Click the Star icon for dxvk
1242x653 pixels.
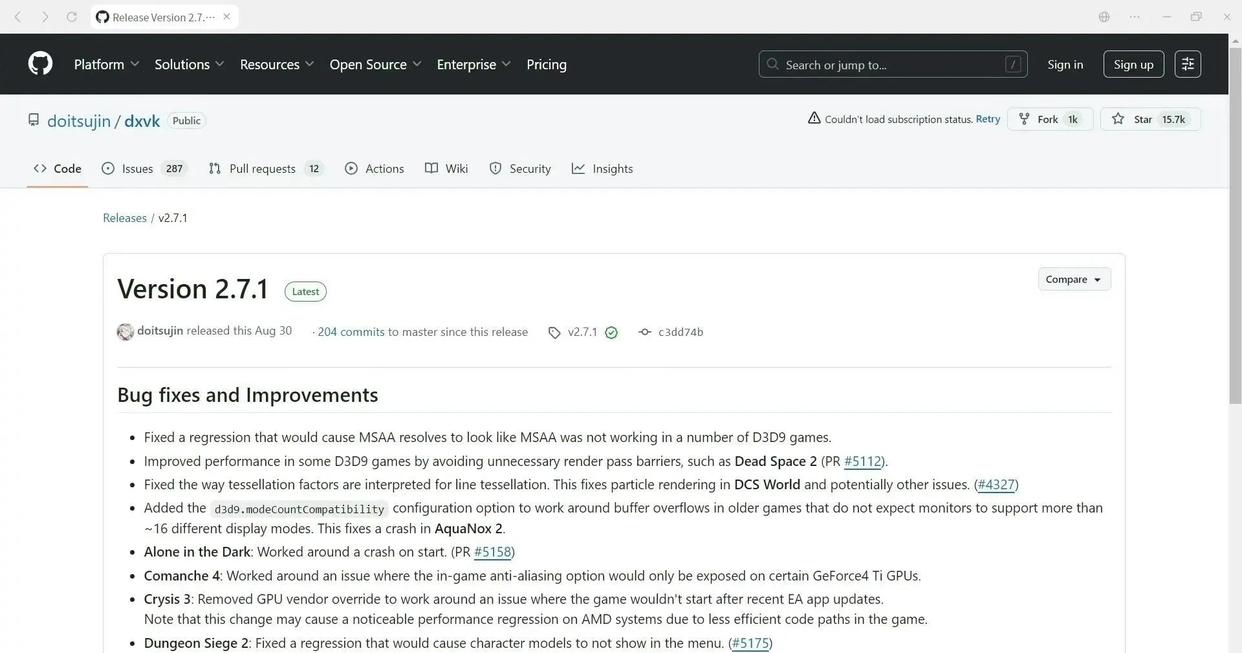coord(1118,119)
